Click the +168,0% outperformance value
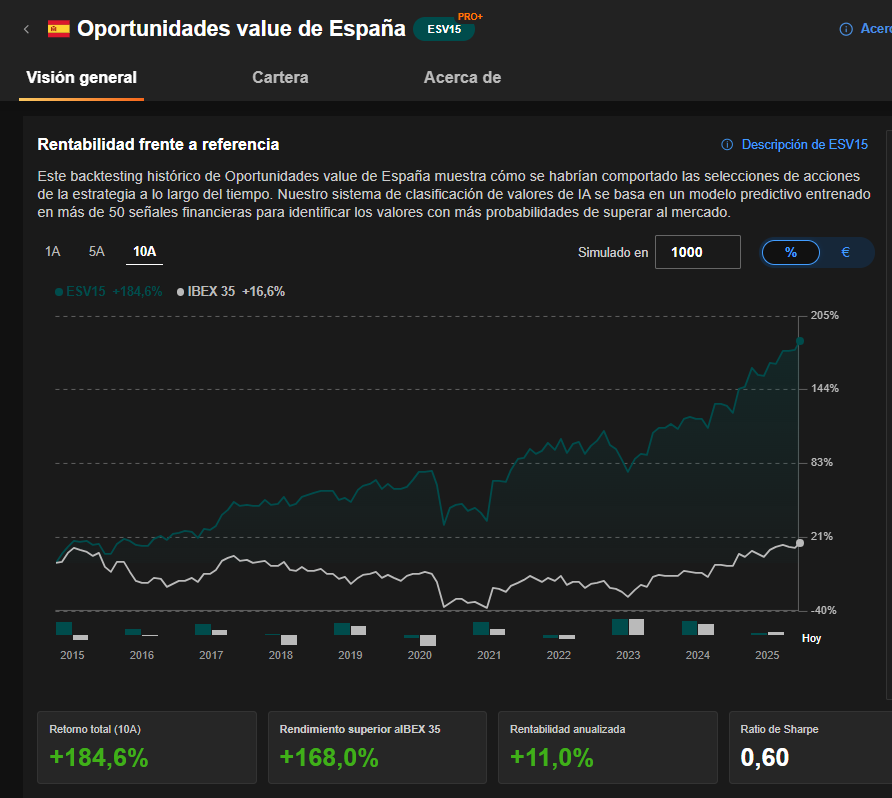 [x=329, y=758]
